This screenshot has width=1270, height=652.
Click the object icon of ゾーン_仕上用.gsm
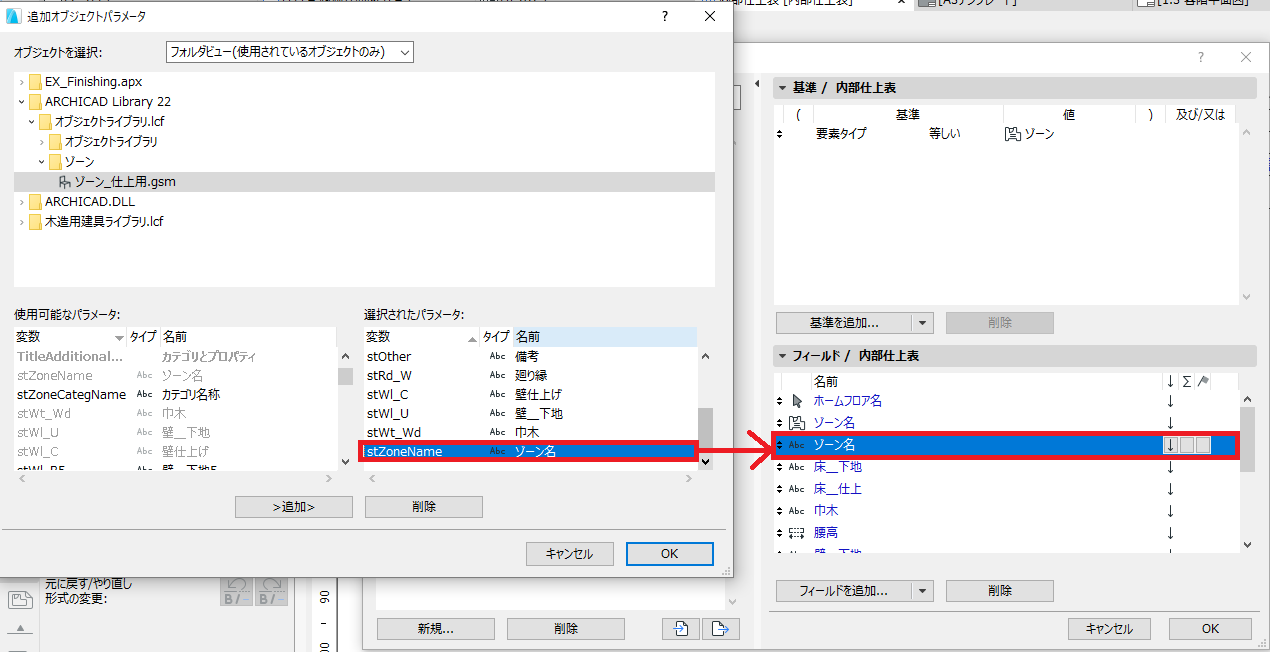(x=64, y=182)
